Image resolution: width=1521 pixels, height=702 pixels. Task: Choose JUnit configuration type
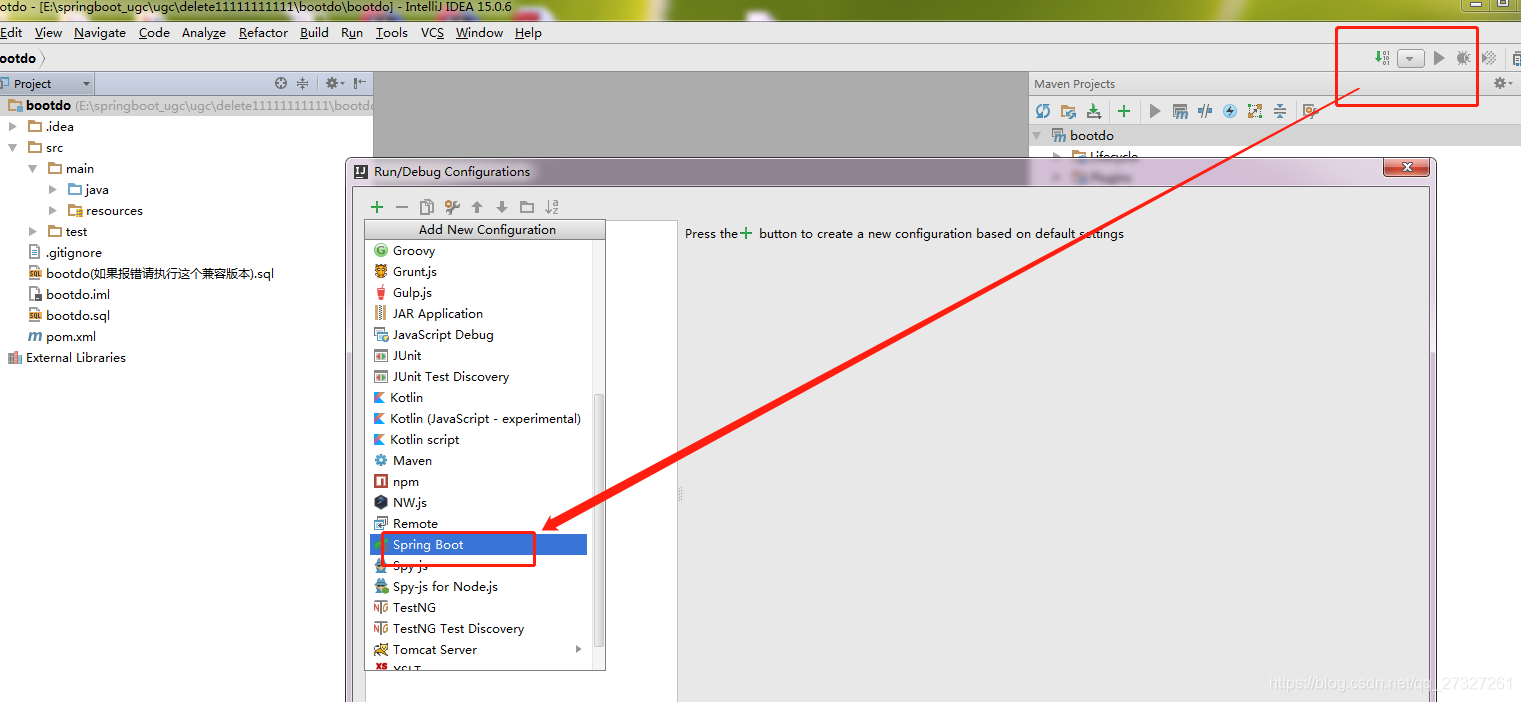coord(478,355)
